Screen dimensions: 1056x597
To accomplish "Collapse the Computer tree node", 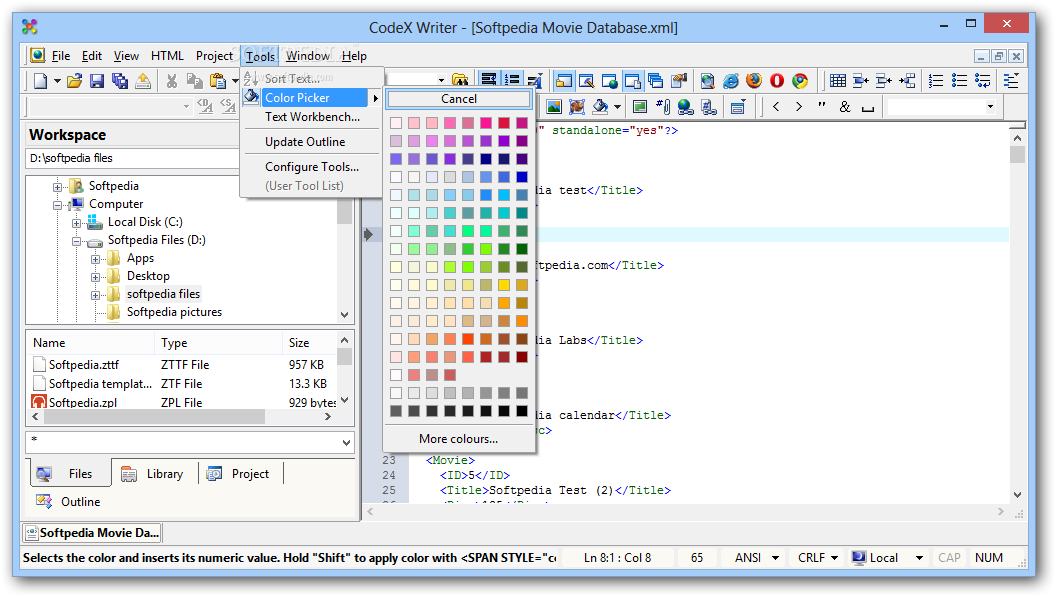I will tap(57, 205).
